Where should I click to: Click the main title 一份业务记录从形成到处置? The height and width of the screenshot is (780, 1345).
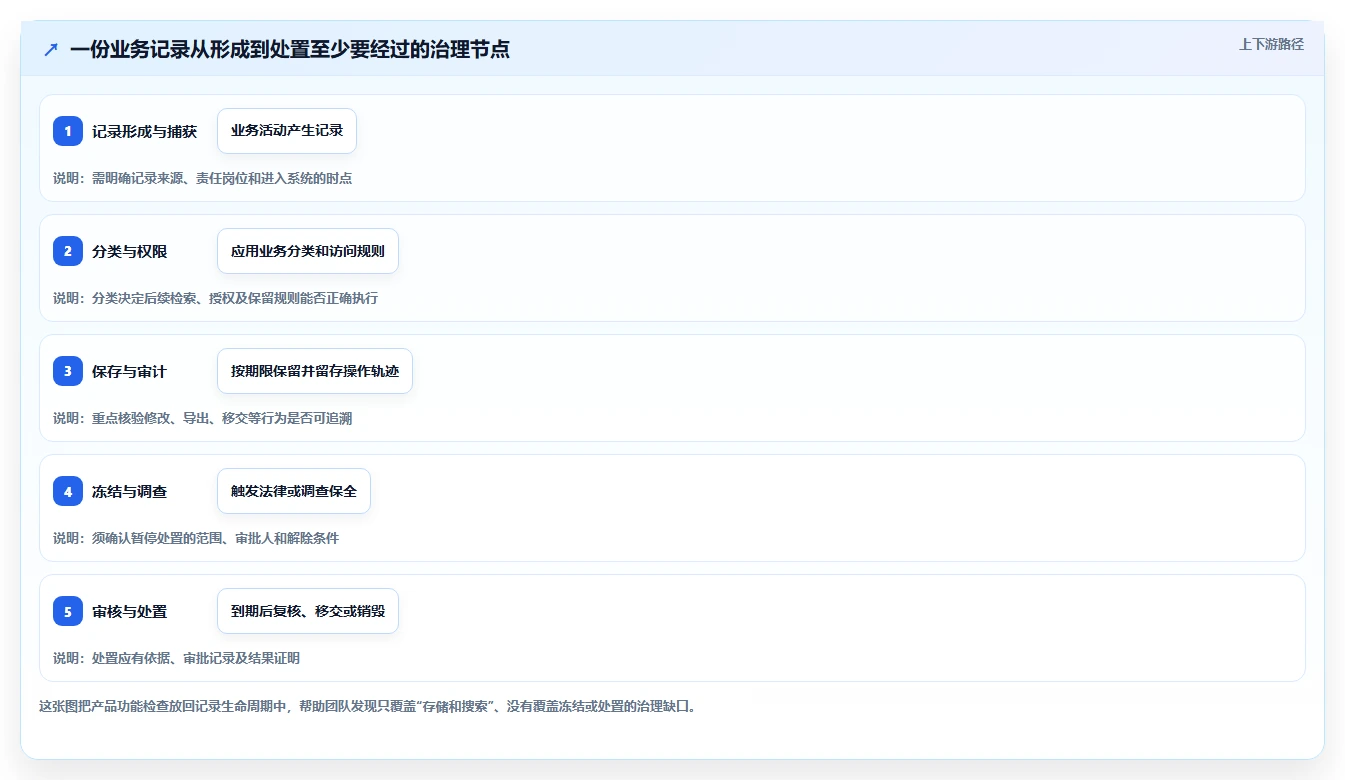(290, 49)
